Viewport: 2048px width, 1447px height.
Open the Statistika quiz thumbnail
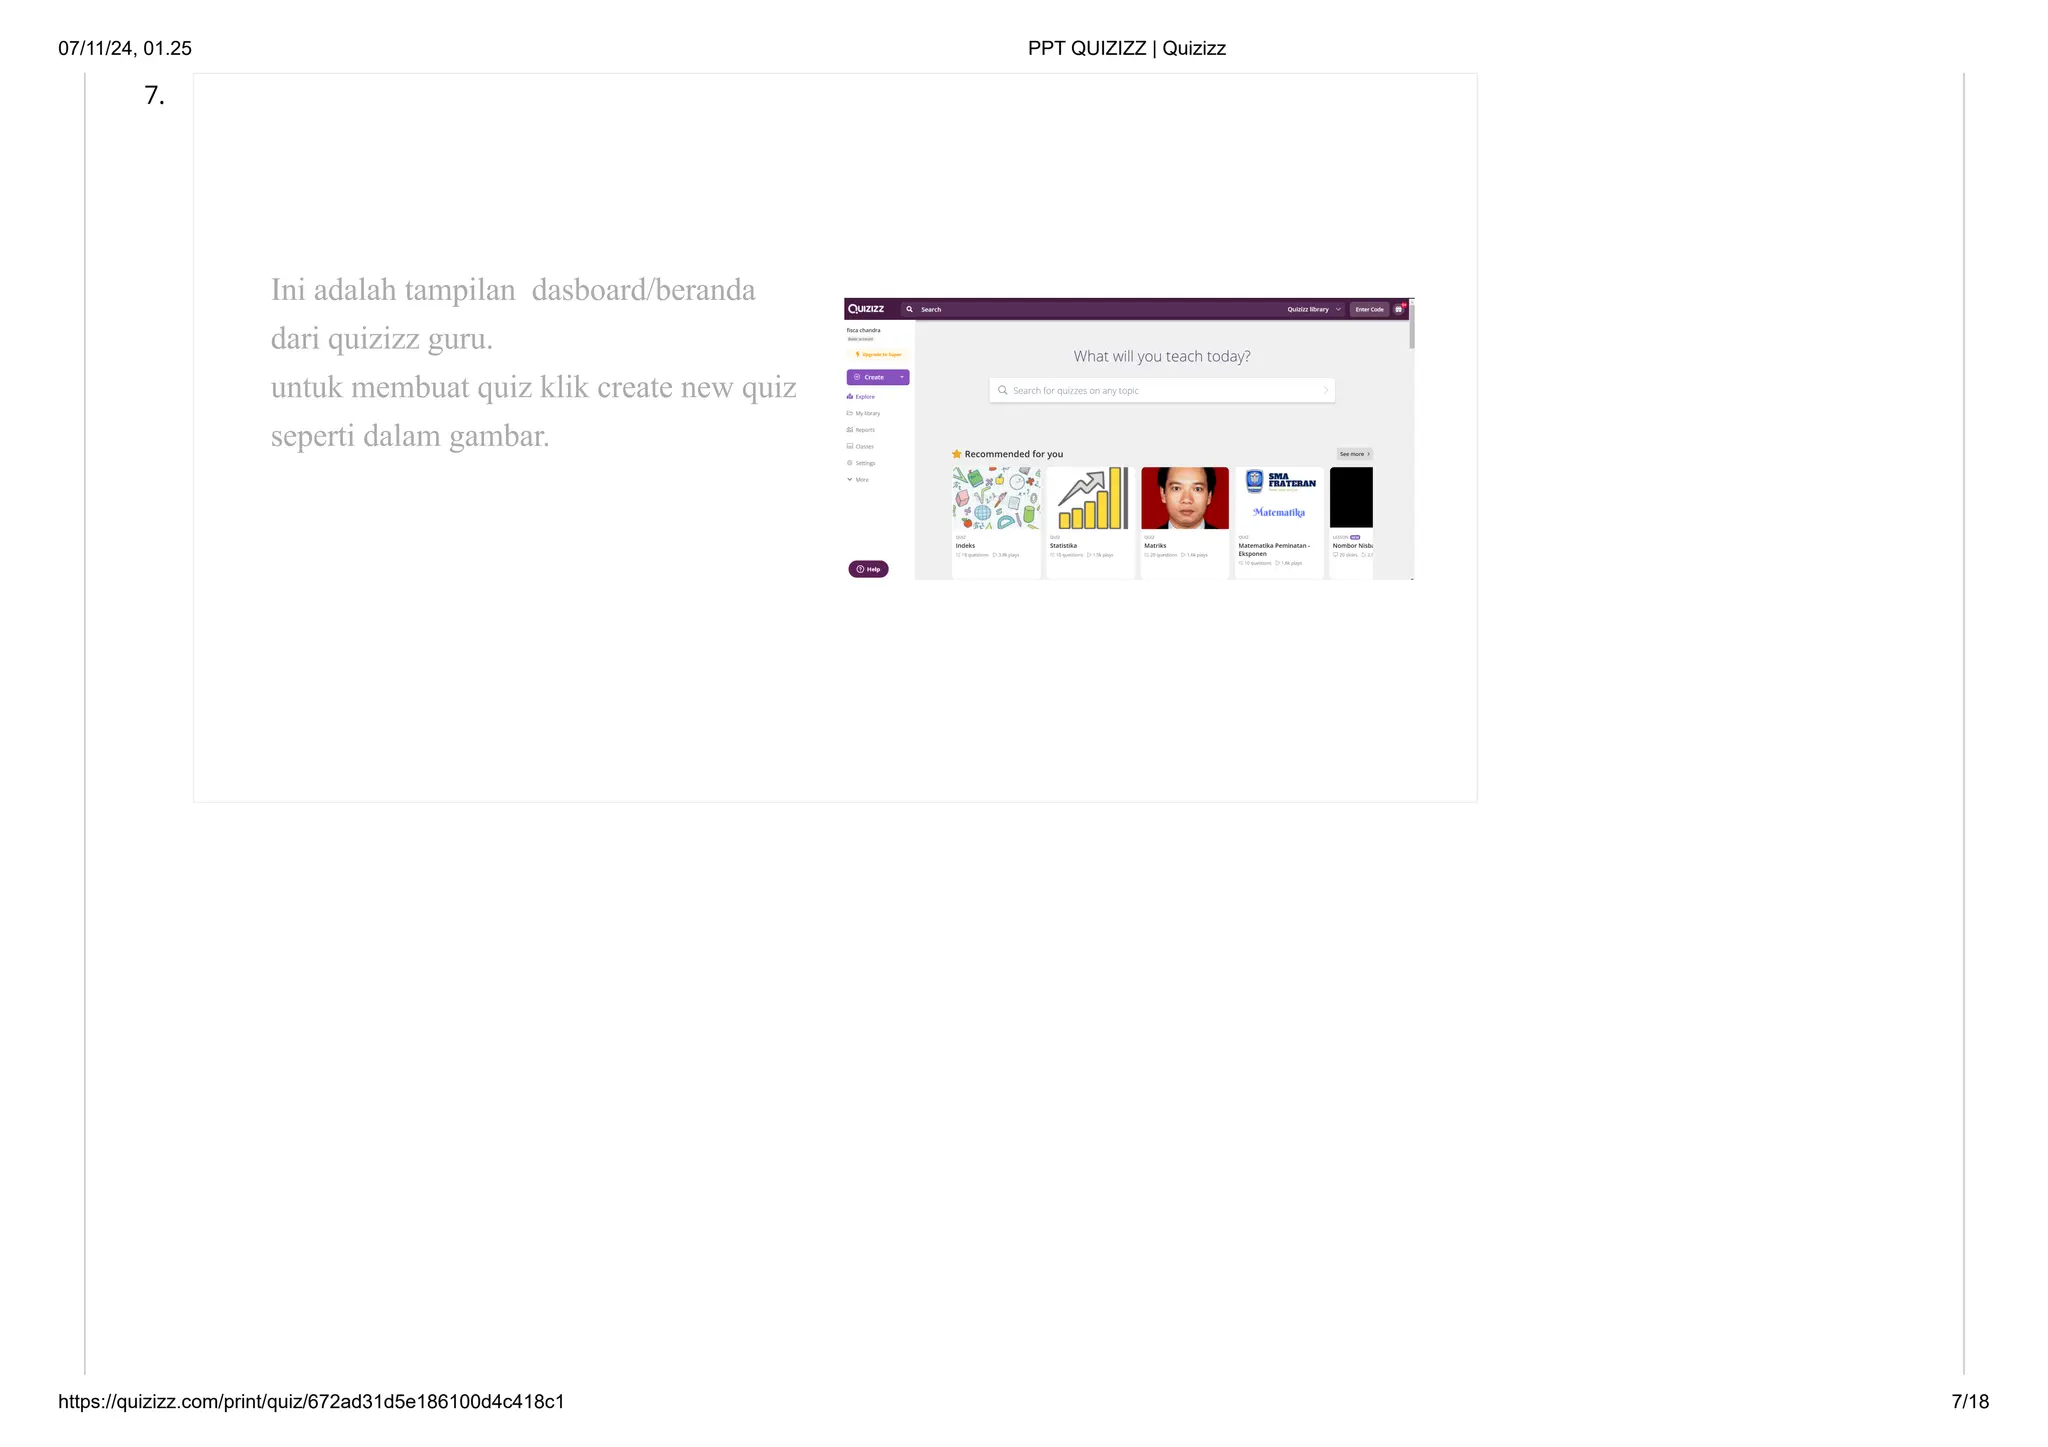point(1091,498)
